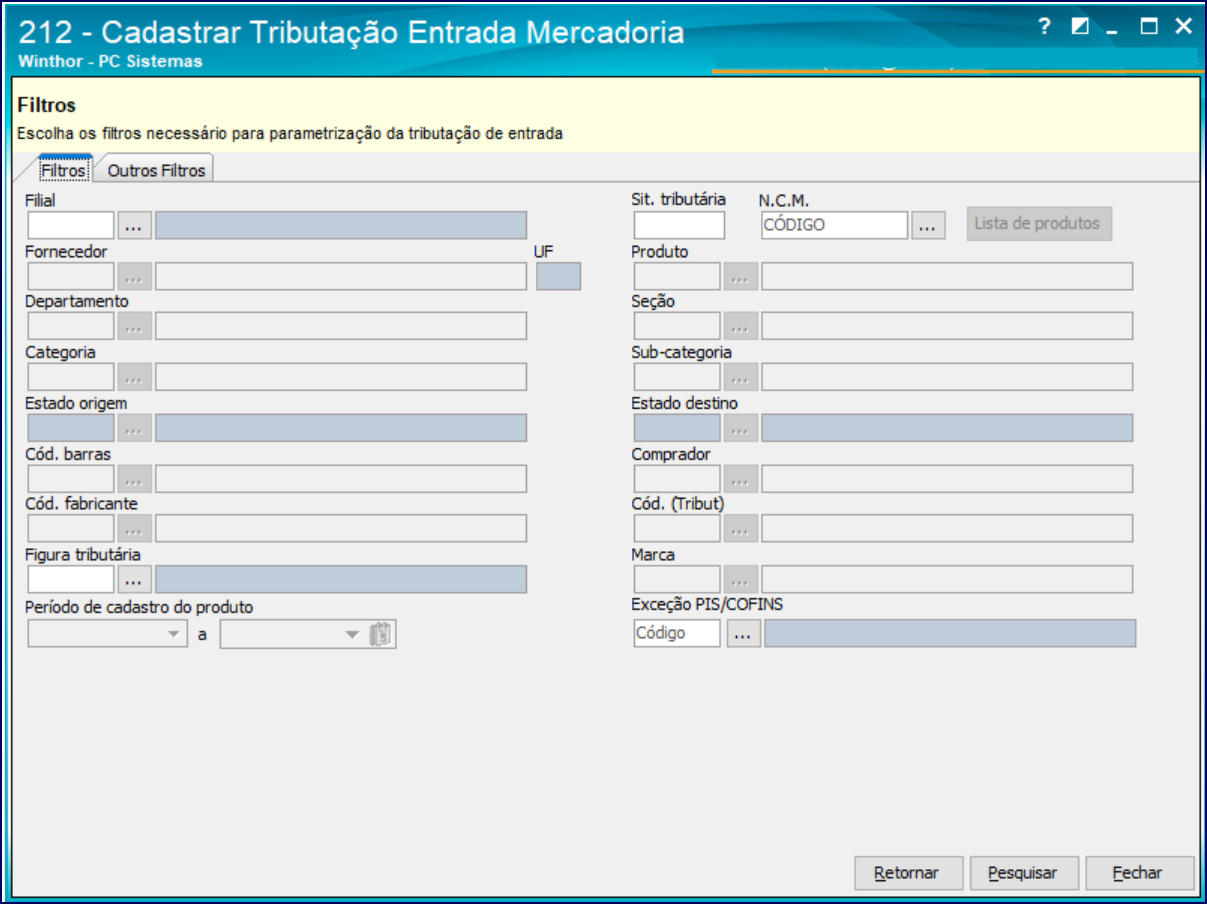Screen dimensions: 1207x904
Task: Click the period calendar clipboard icon
Action: (382, 634)
